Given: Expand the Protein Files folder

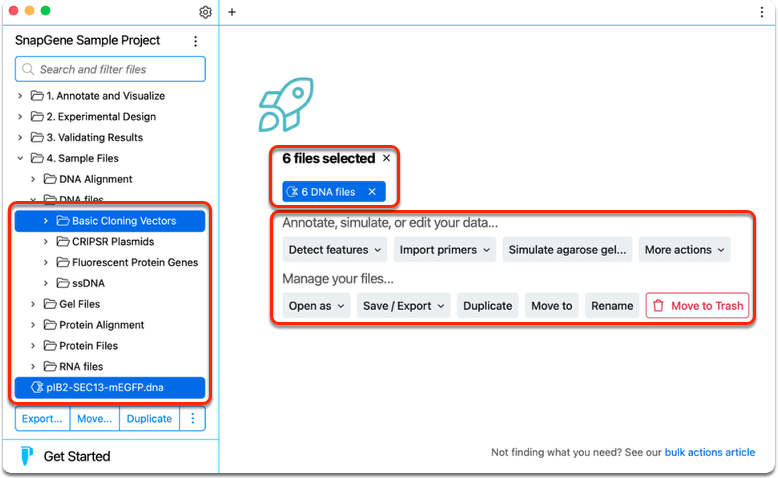Looking at the screenshot, I should pyautogui.click(x=33, y=346).
